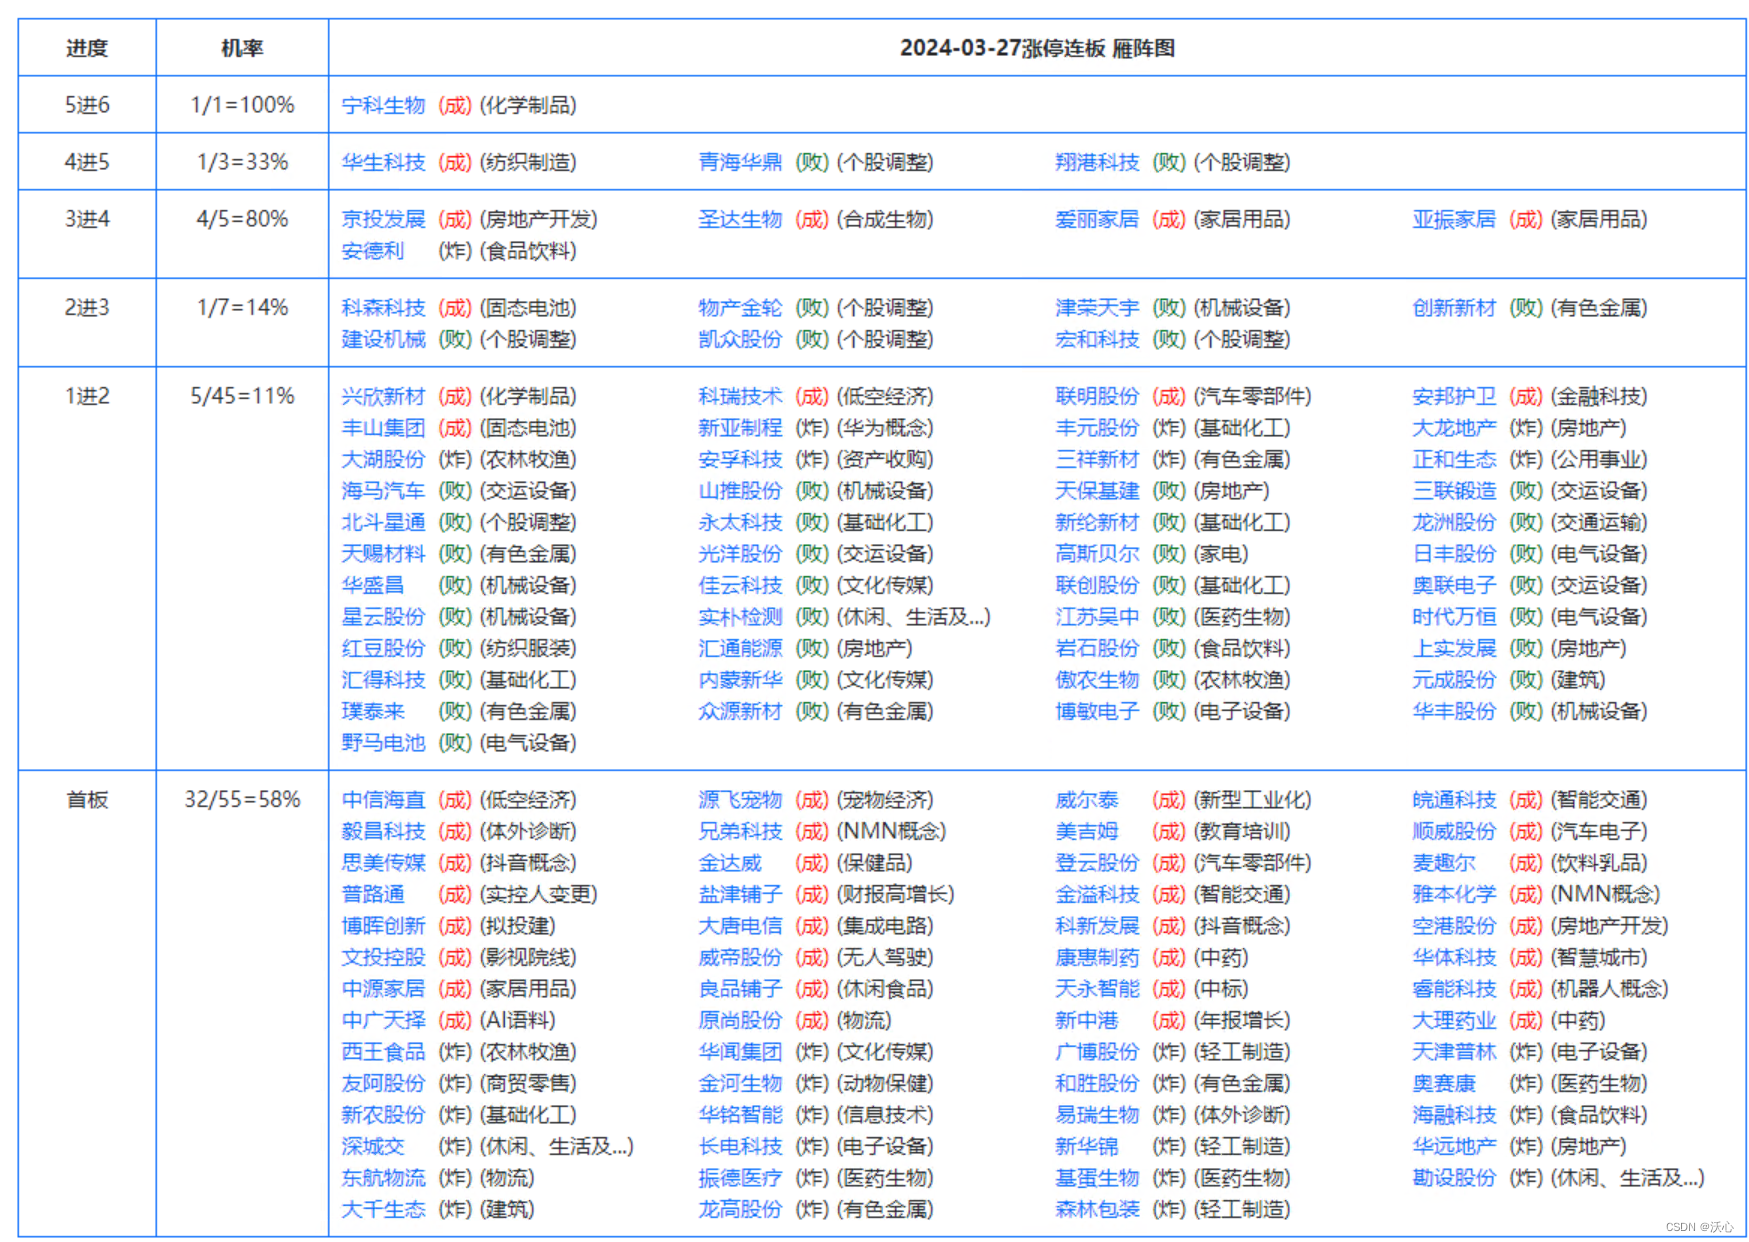Open the 津荣天宇 link
The height and width of the screenshot is (1242, 1749).
tap(1097, 308)
